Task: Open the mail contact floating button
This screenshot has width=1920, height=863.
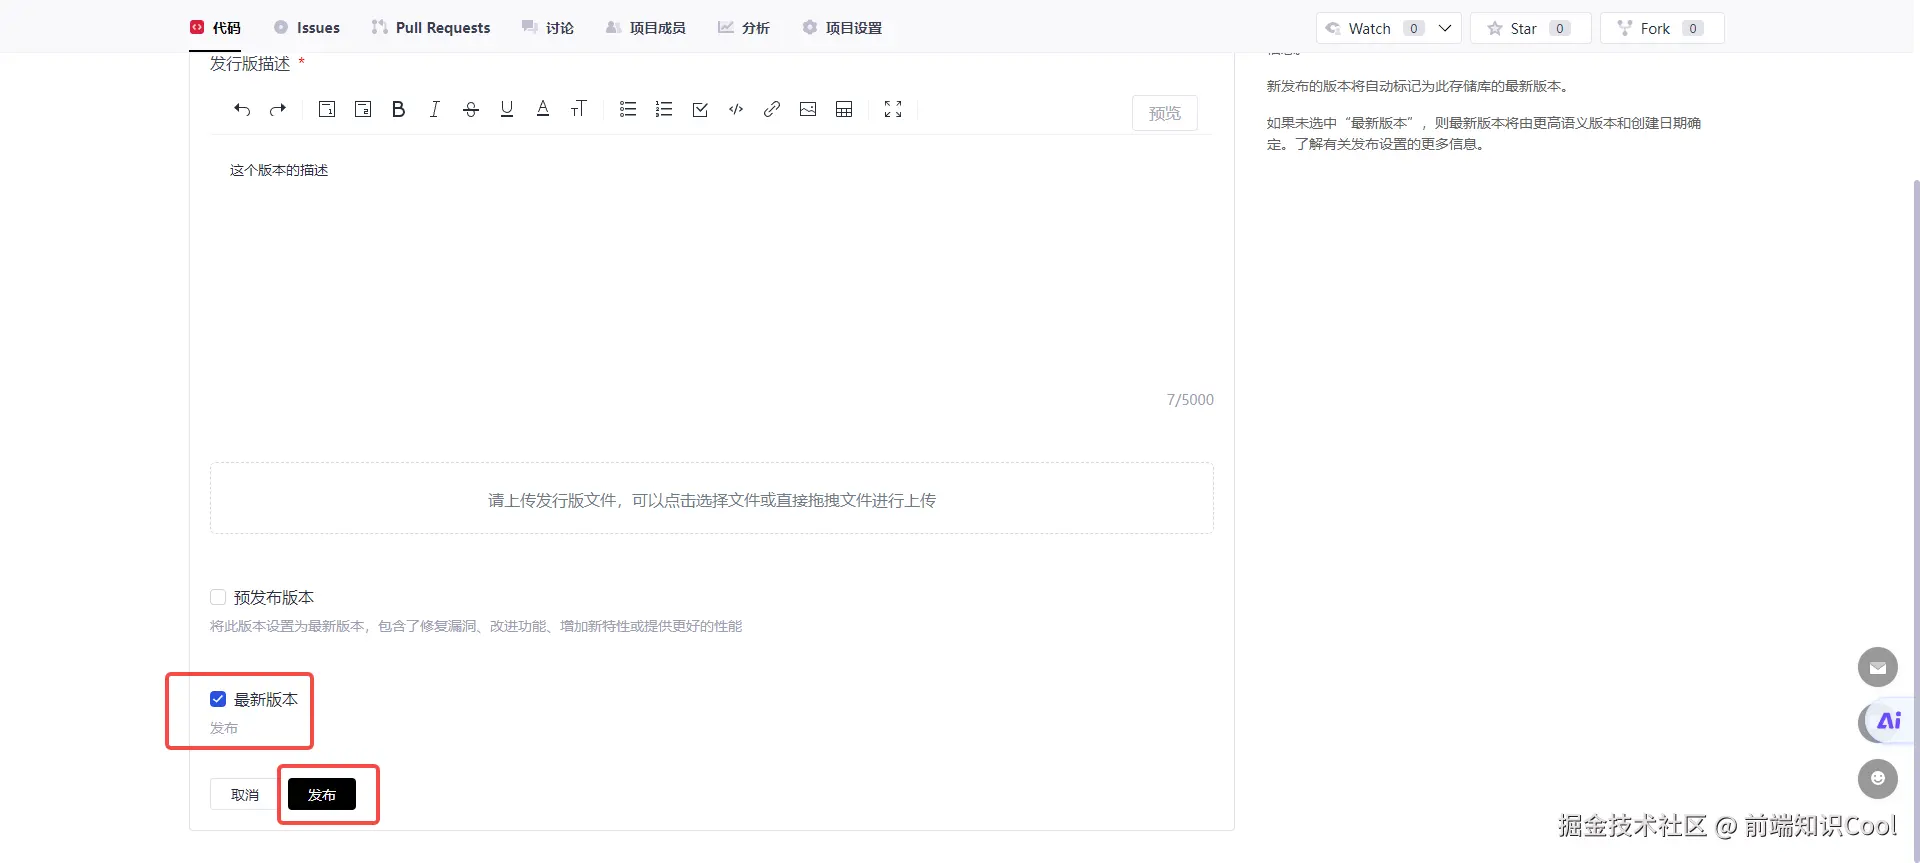Action: (x=1878, y=667)
